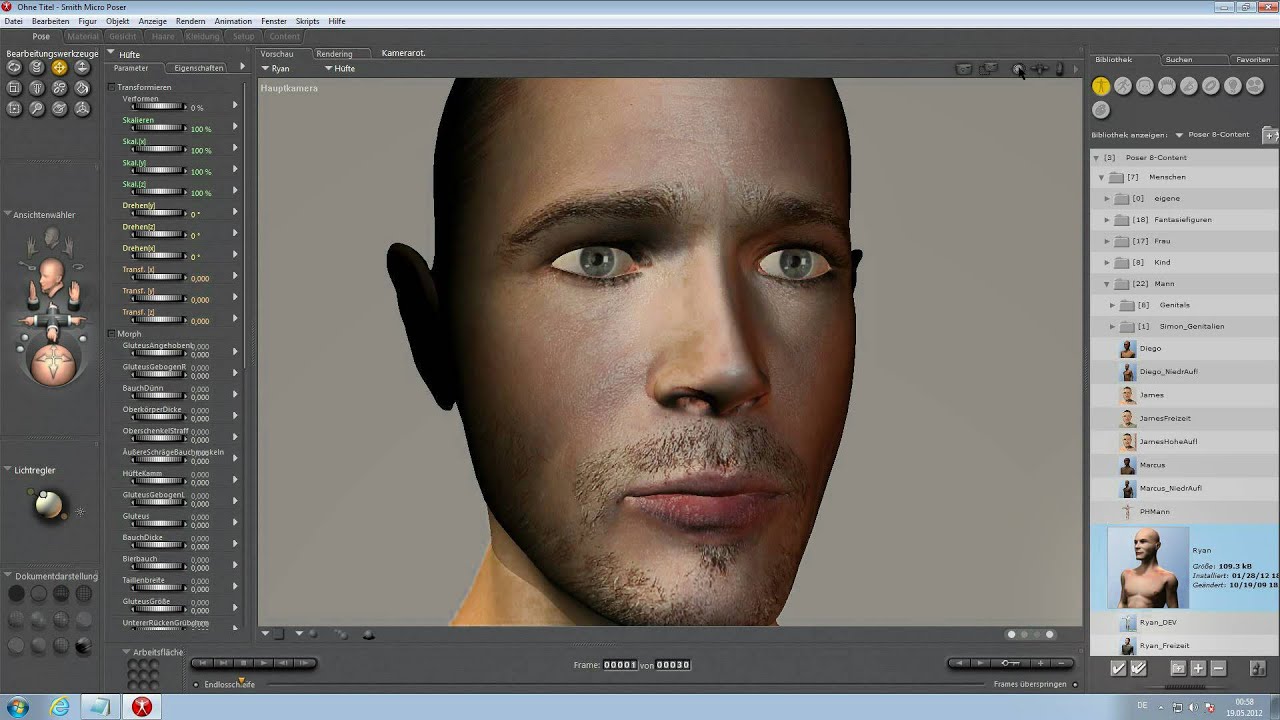Toggle the Frames überspringen option

point(1075,684)
